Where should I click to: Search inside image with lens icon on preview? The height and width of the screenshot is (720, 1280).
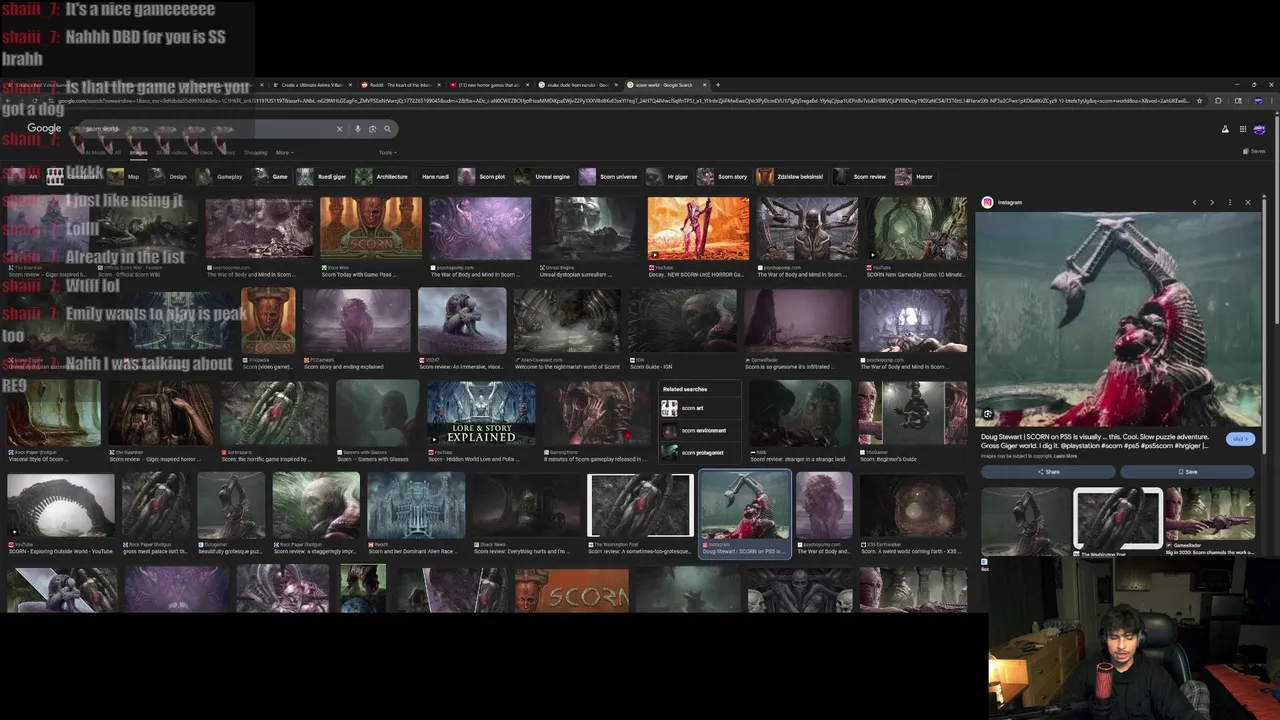(x=988, y=414)
